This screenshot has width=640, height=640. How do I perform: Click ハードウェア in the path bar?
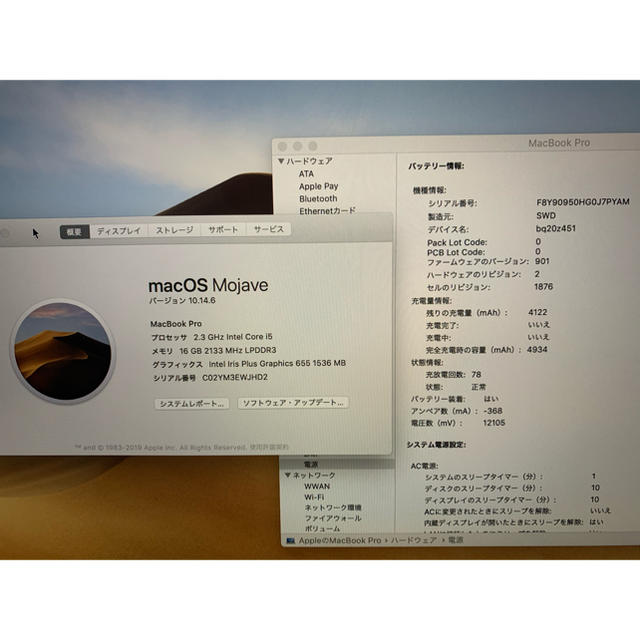[x=413, y=540]
